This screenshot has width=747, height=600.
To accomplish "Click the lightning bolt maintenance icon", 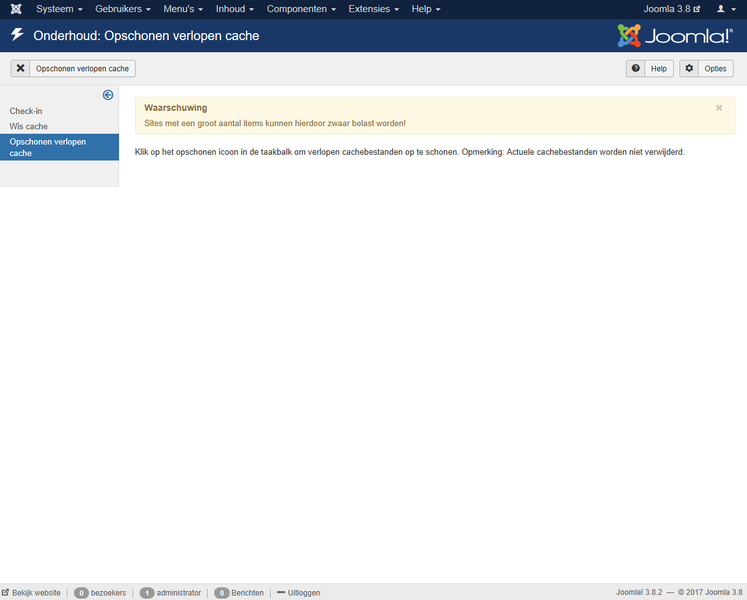I will point(17,35).
